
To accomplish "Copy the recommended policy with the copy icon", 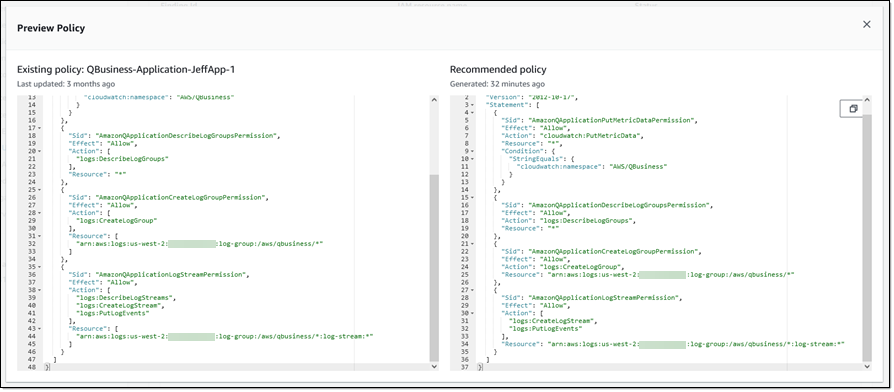I will pyautogui.click(x=852, y=109).
